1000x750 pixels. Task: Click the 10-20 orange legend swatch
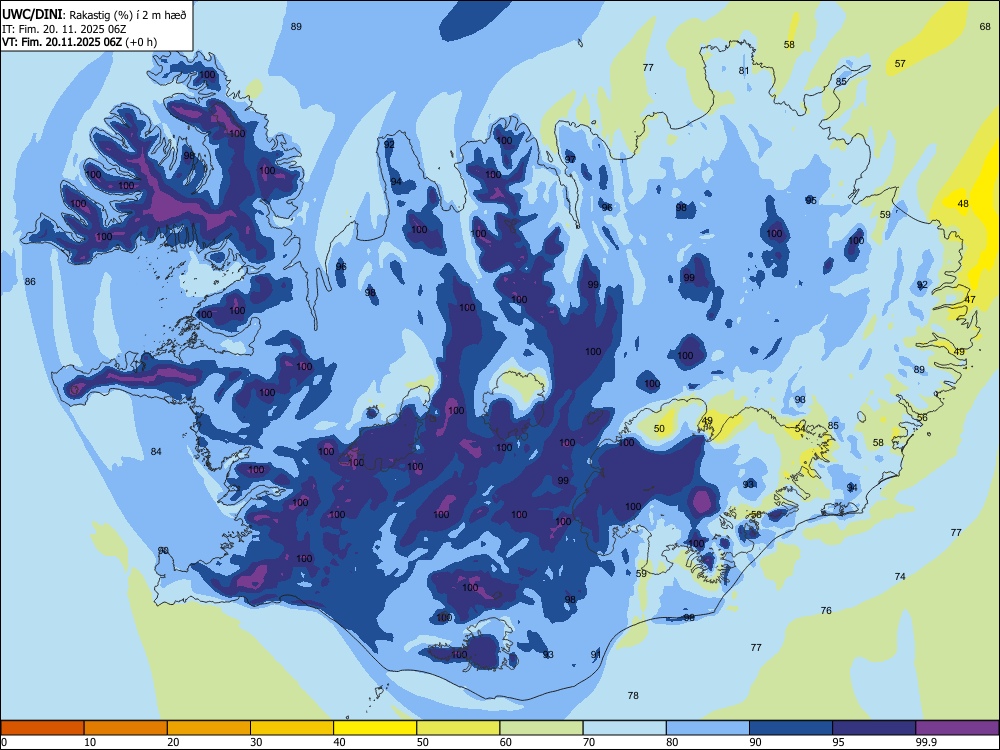pyautogui.click(x=126, y=728)
